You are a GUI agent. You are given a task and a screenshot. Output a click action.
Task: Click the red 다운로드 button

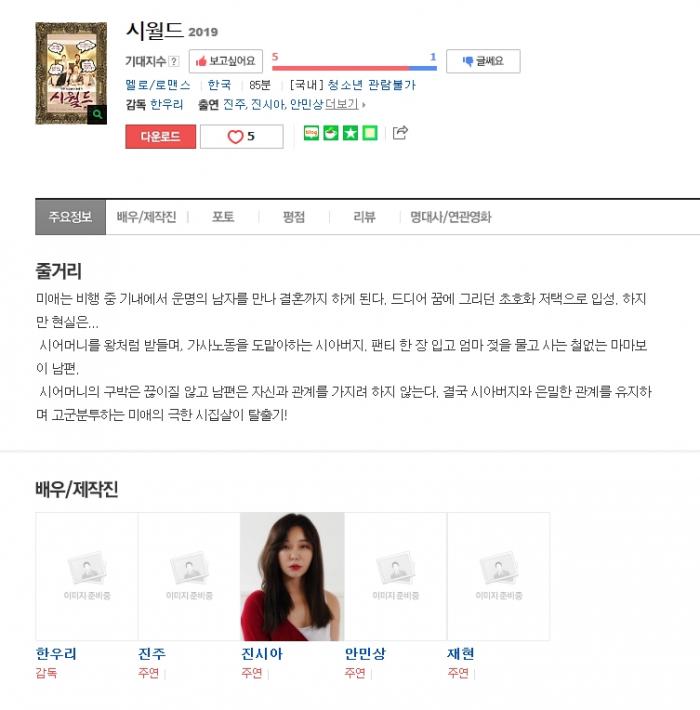point(161,136)
